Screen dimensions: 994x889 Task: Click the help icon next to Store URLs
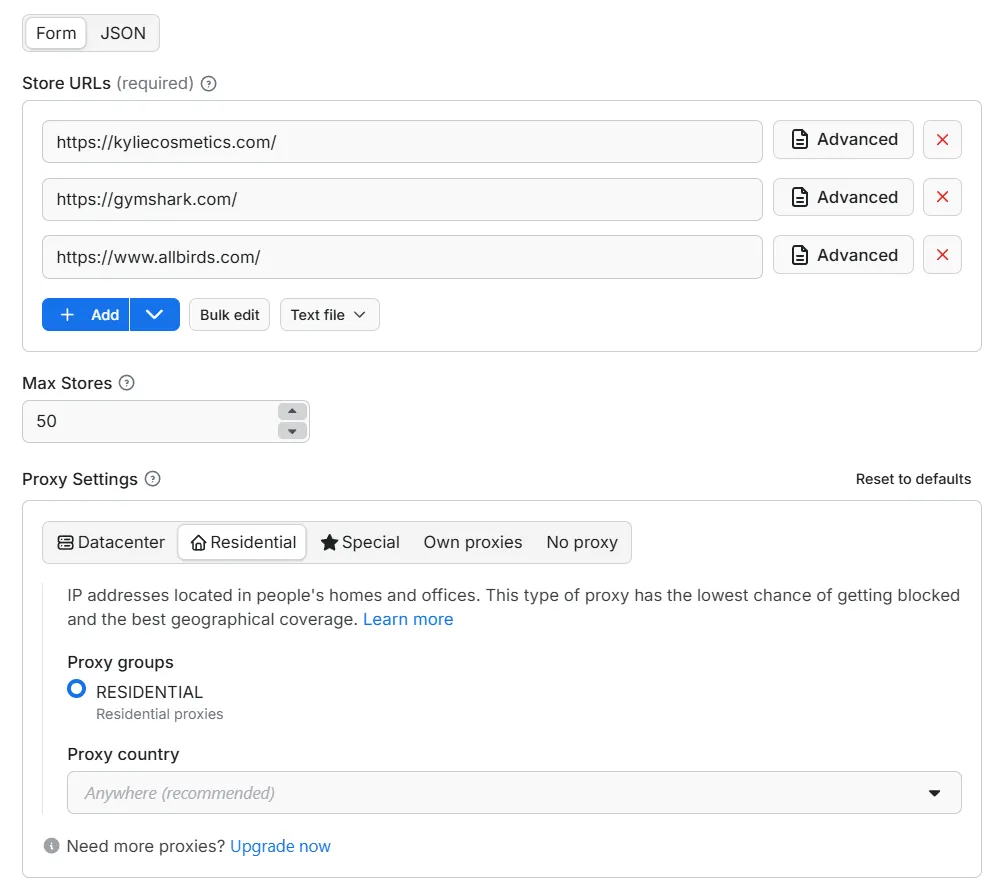point(208,84)
